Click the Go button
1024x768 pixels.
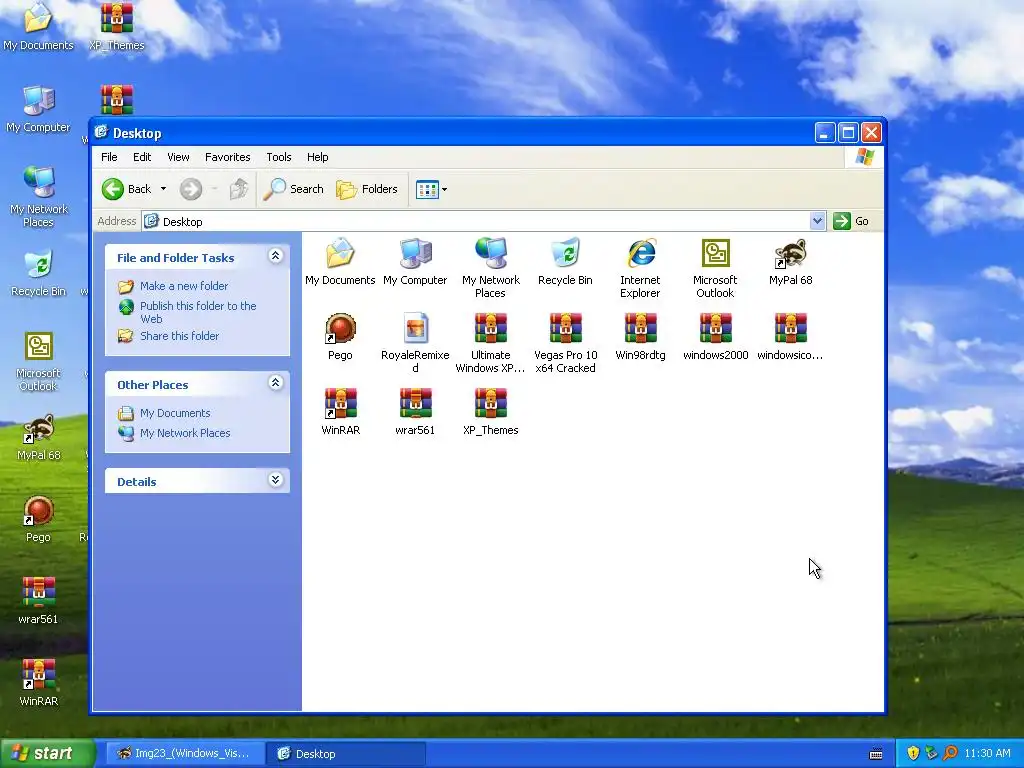tap(851, 221)
